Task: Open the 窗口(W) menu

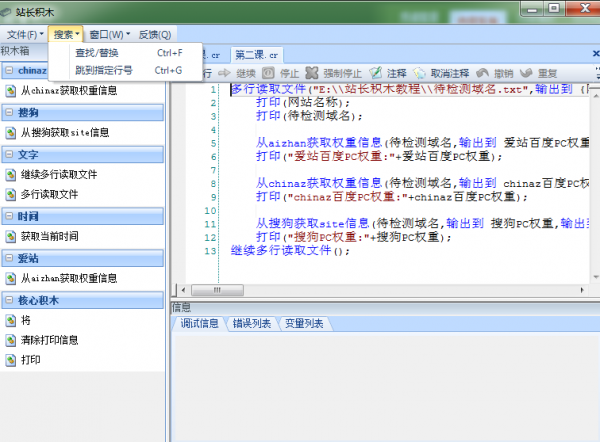Action: click(x=110, y=35)
